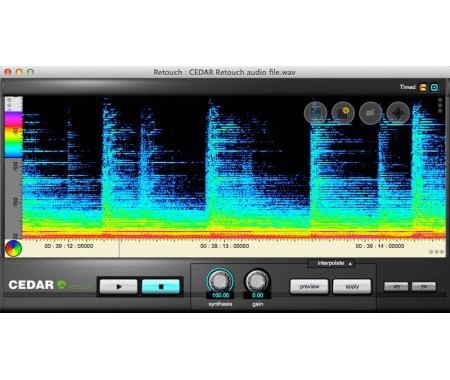Click the timeline marker 00:39:13:00000

224,246
